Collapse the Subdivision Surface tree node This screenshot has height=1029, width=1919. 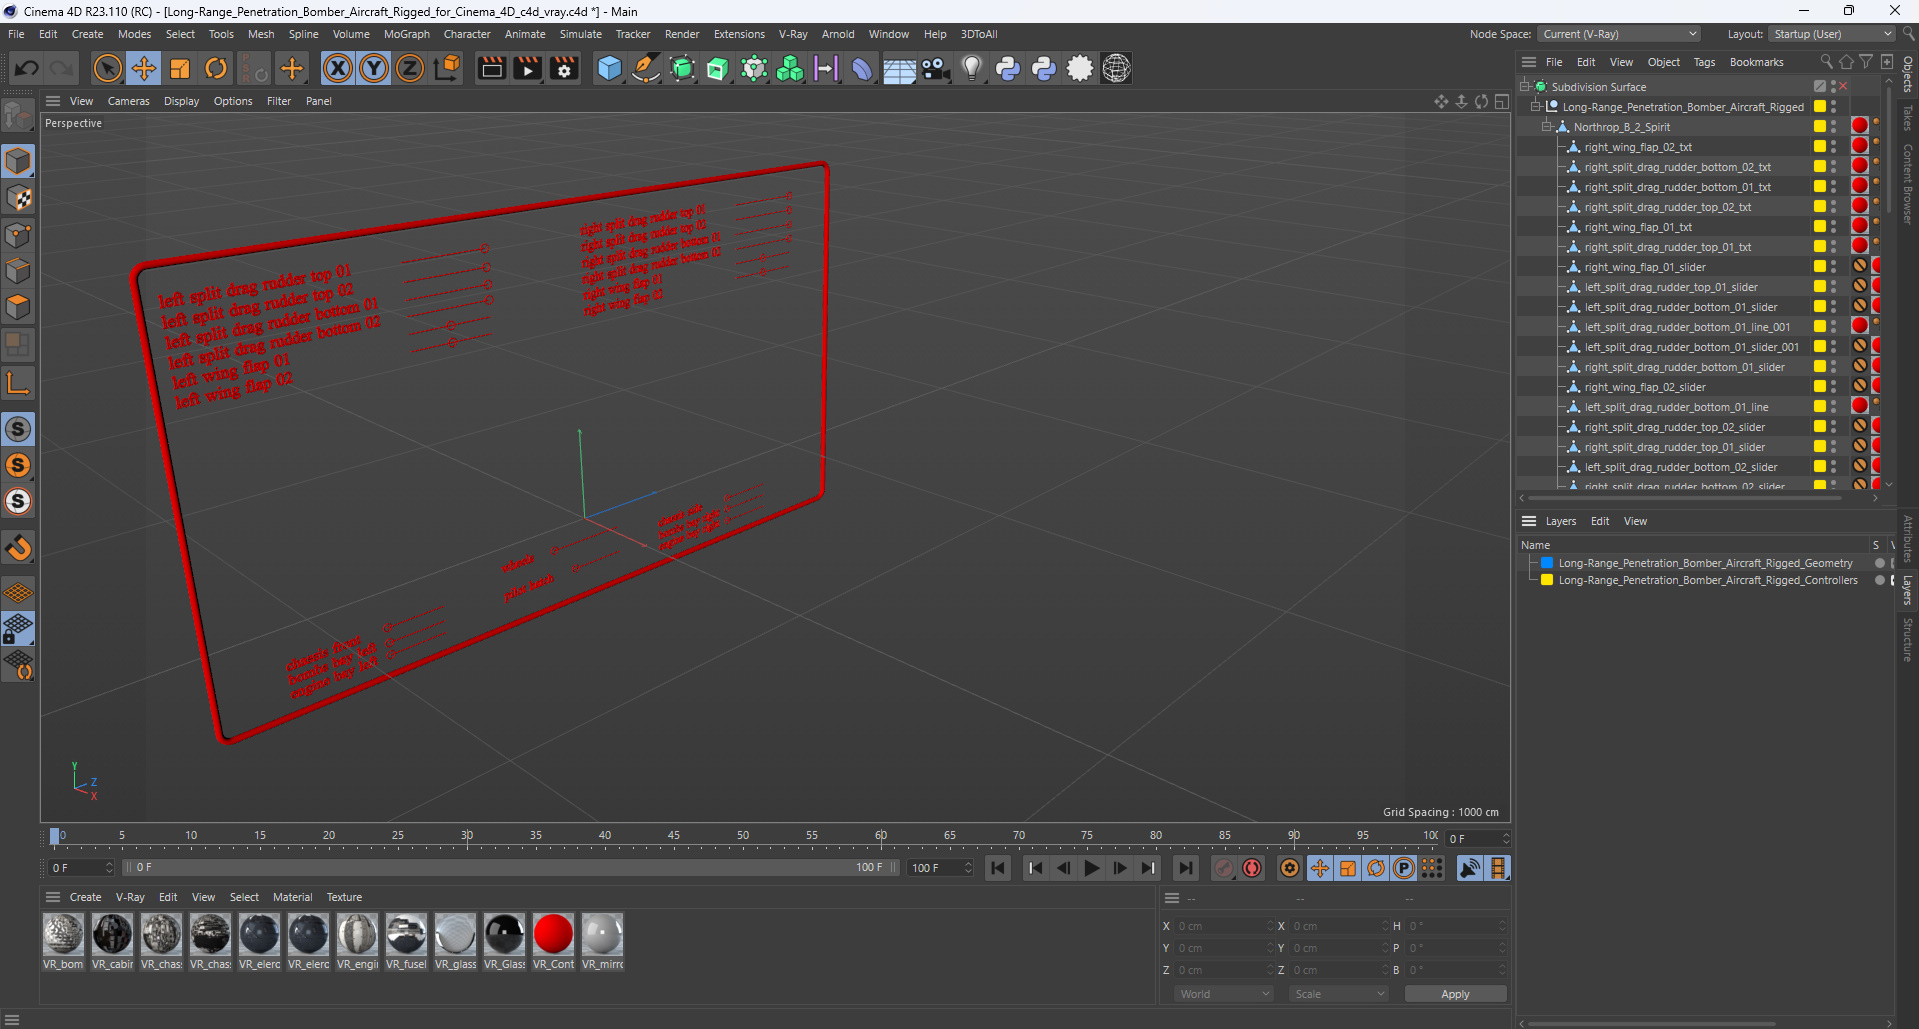point(1525,87)
